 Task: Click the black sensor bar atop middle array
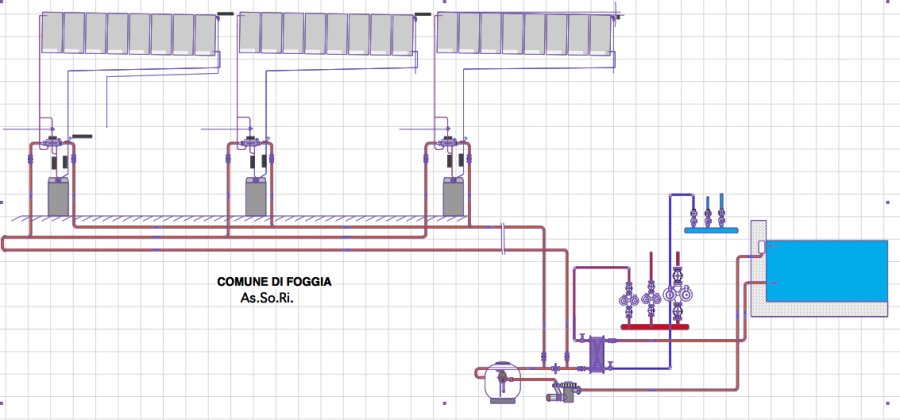click(422, 14)
